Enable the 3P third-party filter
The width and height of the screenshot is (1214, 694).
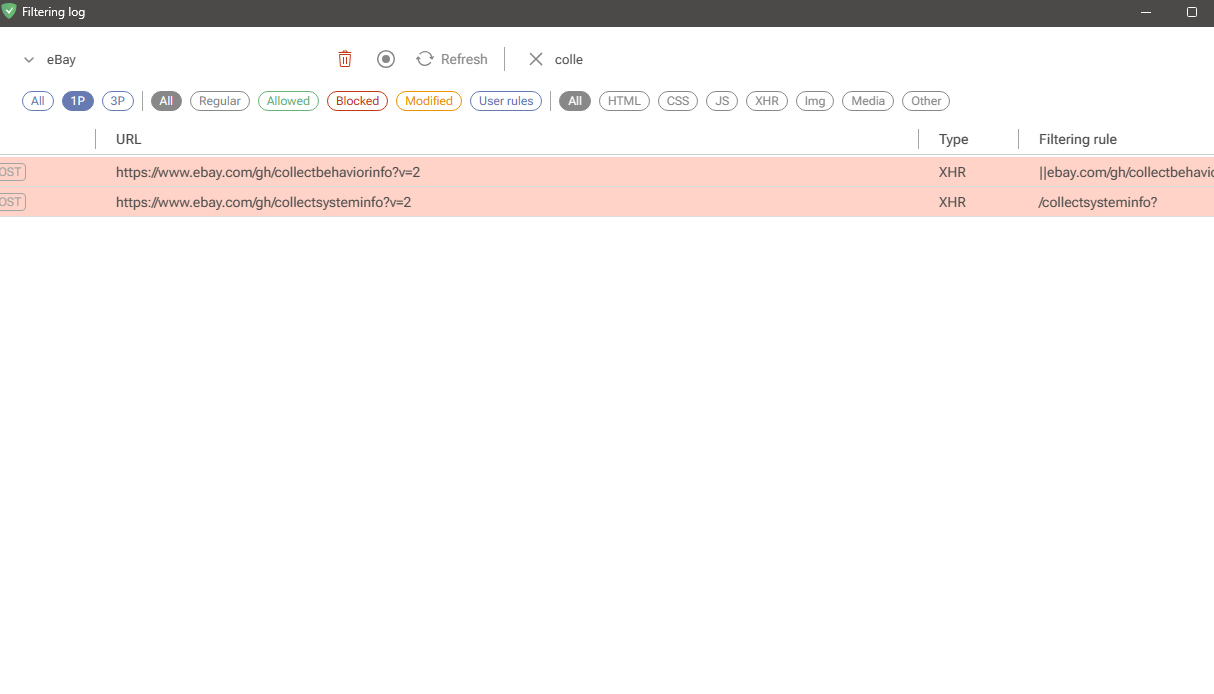tap(117, 100)
